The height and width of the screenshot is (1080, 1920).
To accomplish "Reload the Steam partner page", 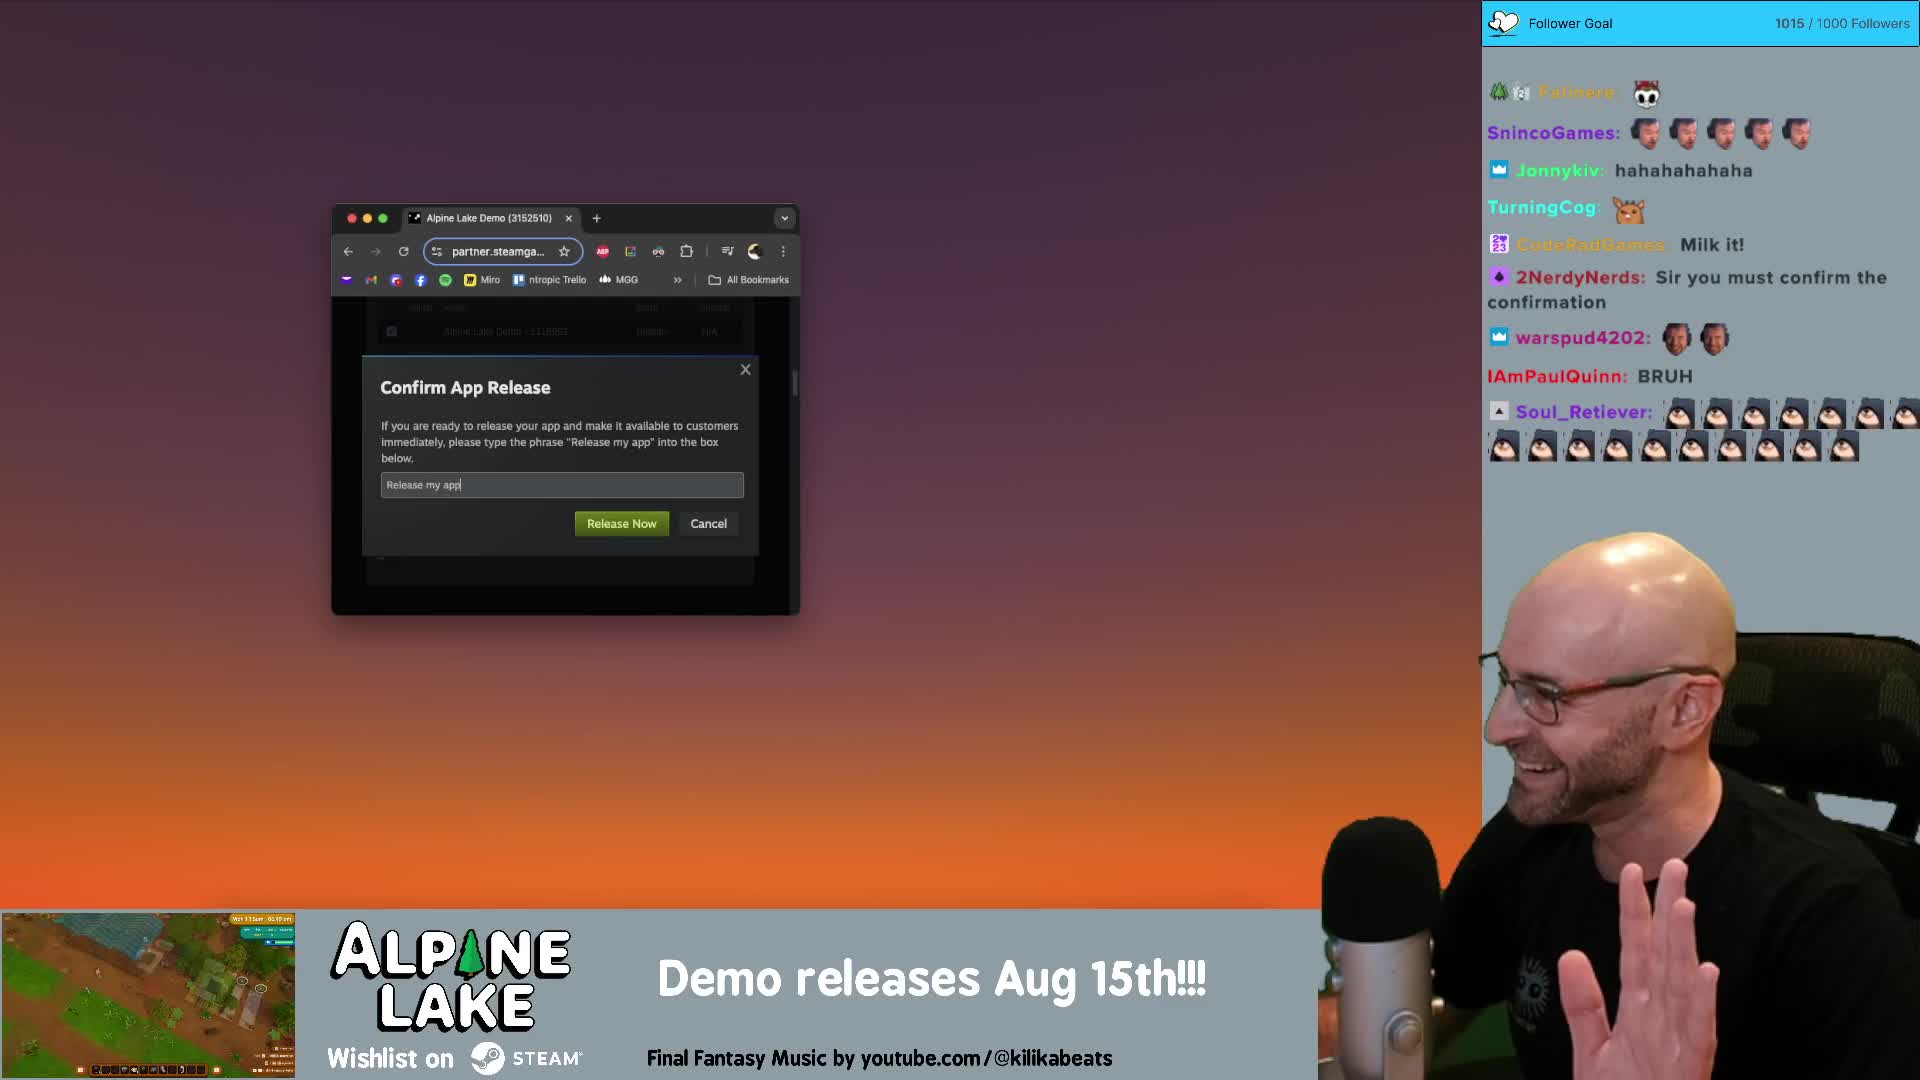I will click(404, 252).
